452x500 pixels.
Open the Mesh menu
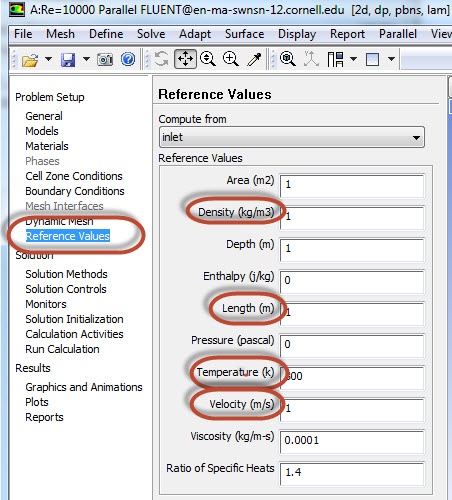point(60,34)
